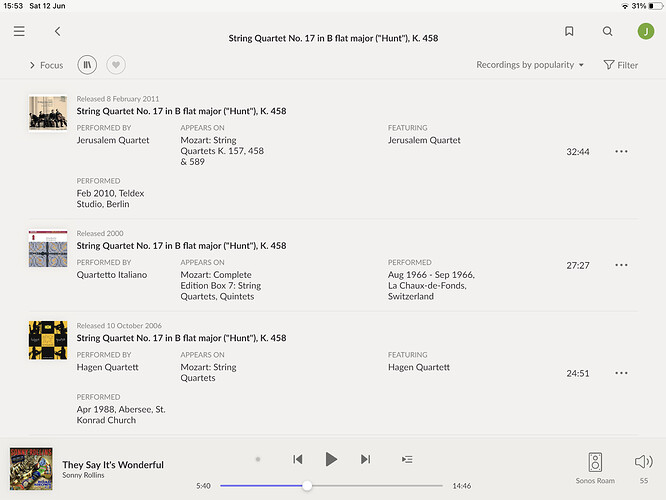The height and width of the screenshot is (500, 666).
Task: Open Quartetto Italiano performer link
Action: point(112,275)
